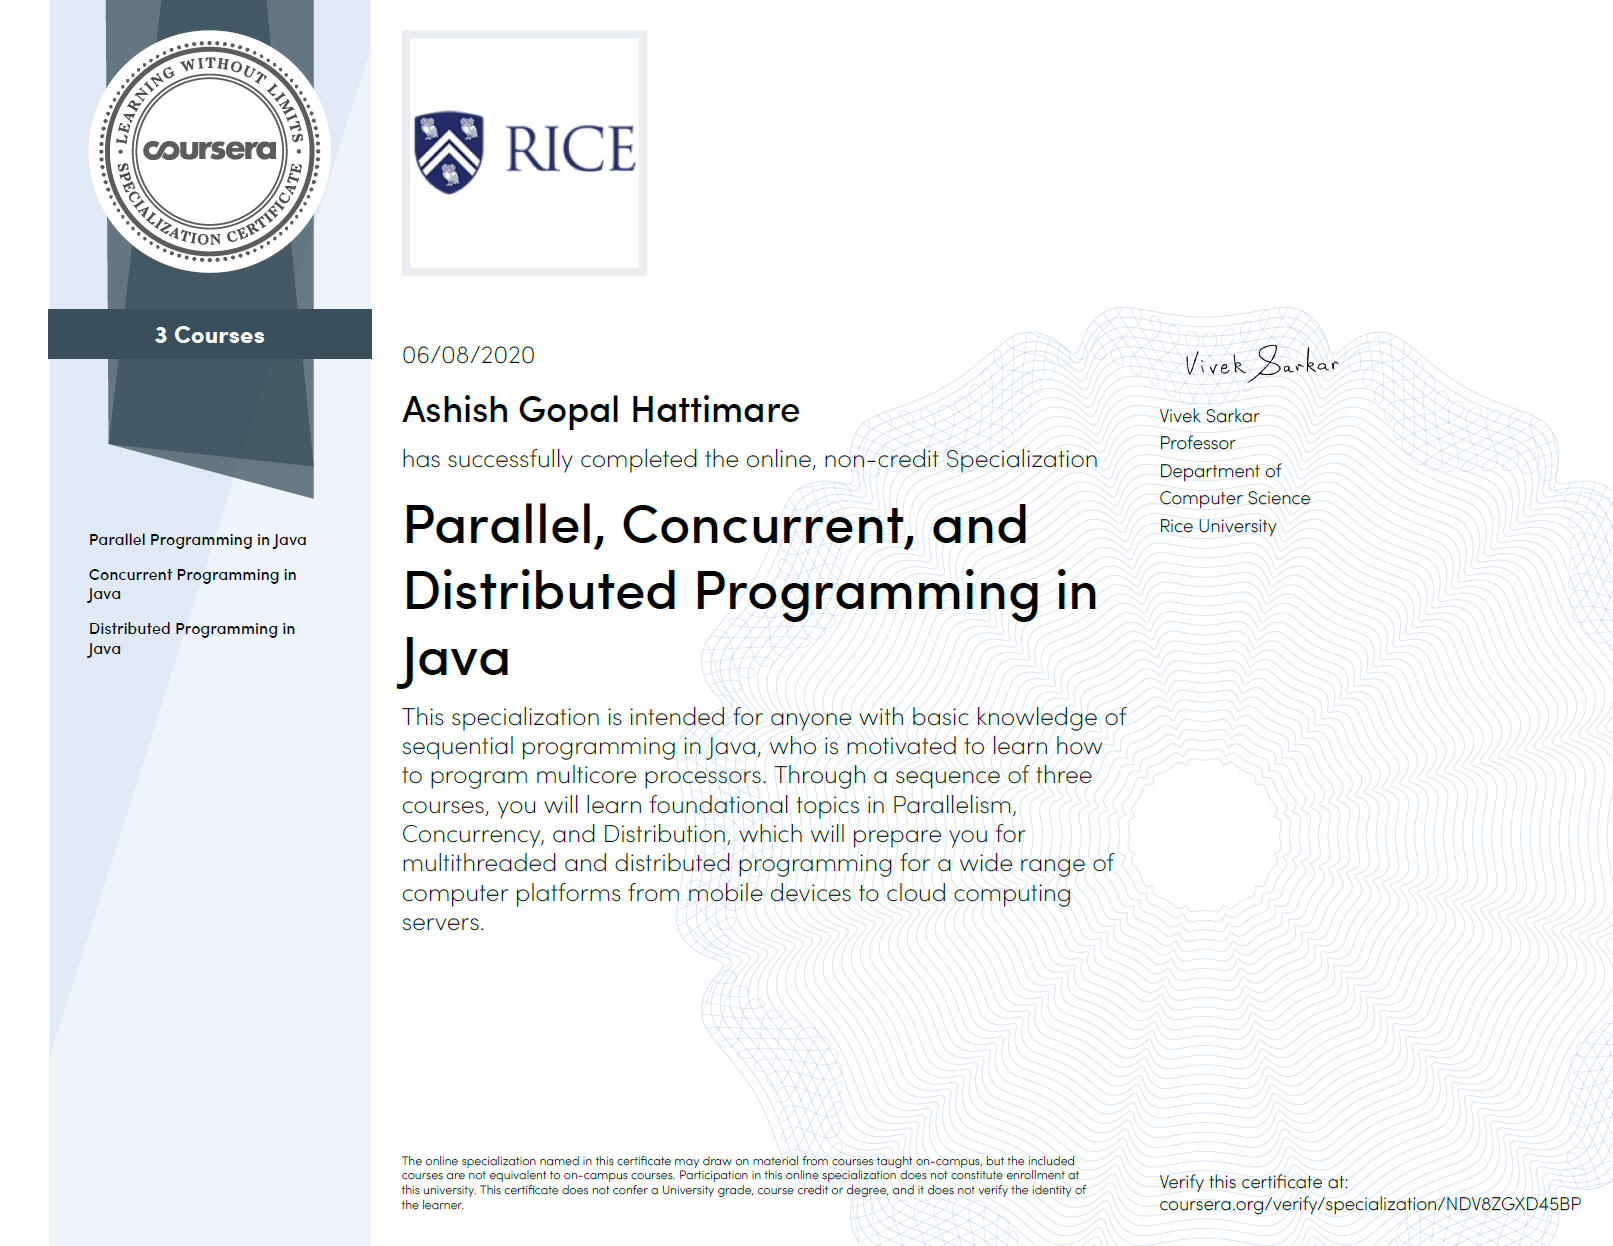
Task: Click the Professor title text
Action: (x=1197, y=443)
